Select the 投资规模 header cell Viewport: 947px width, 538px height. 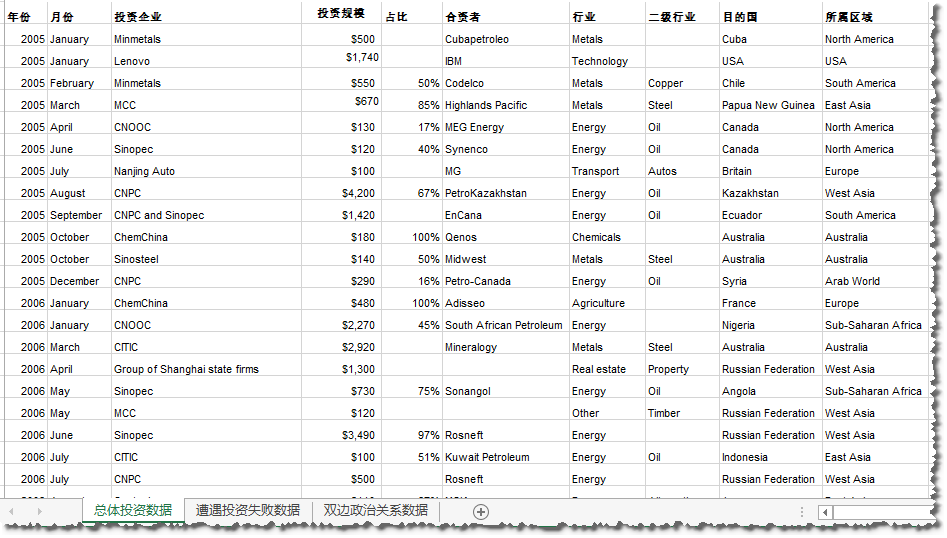tap(341, 13)
